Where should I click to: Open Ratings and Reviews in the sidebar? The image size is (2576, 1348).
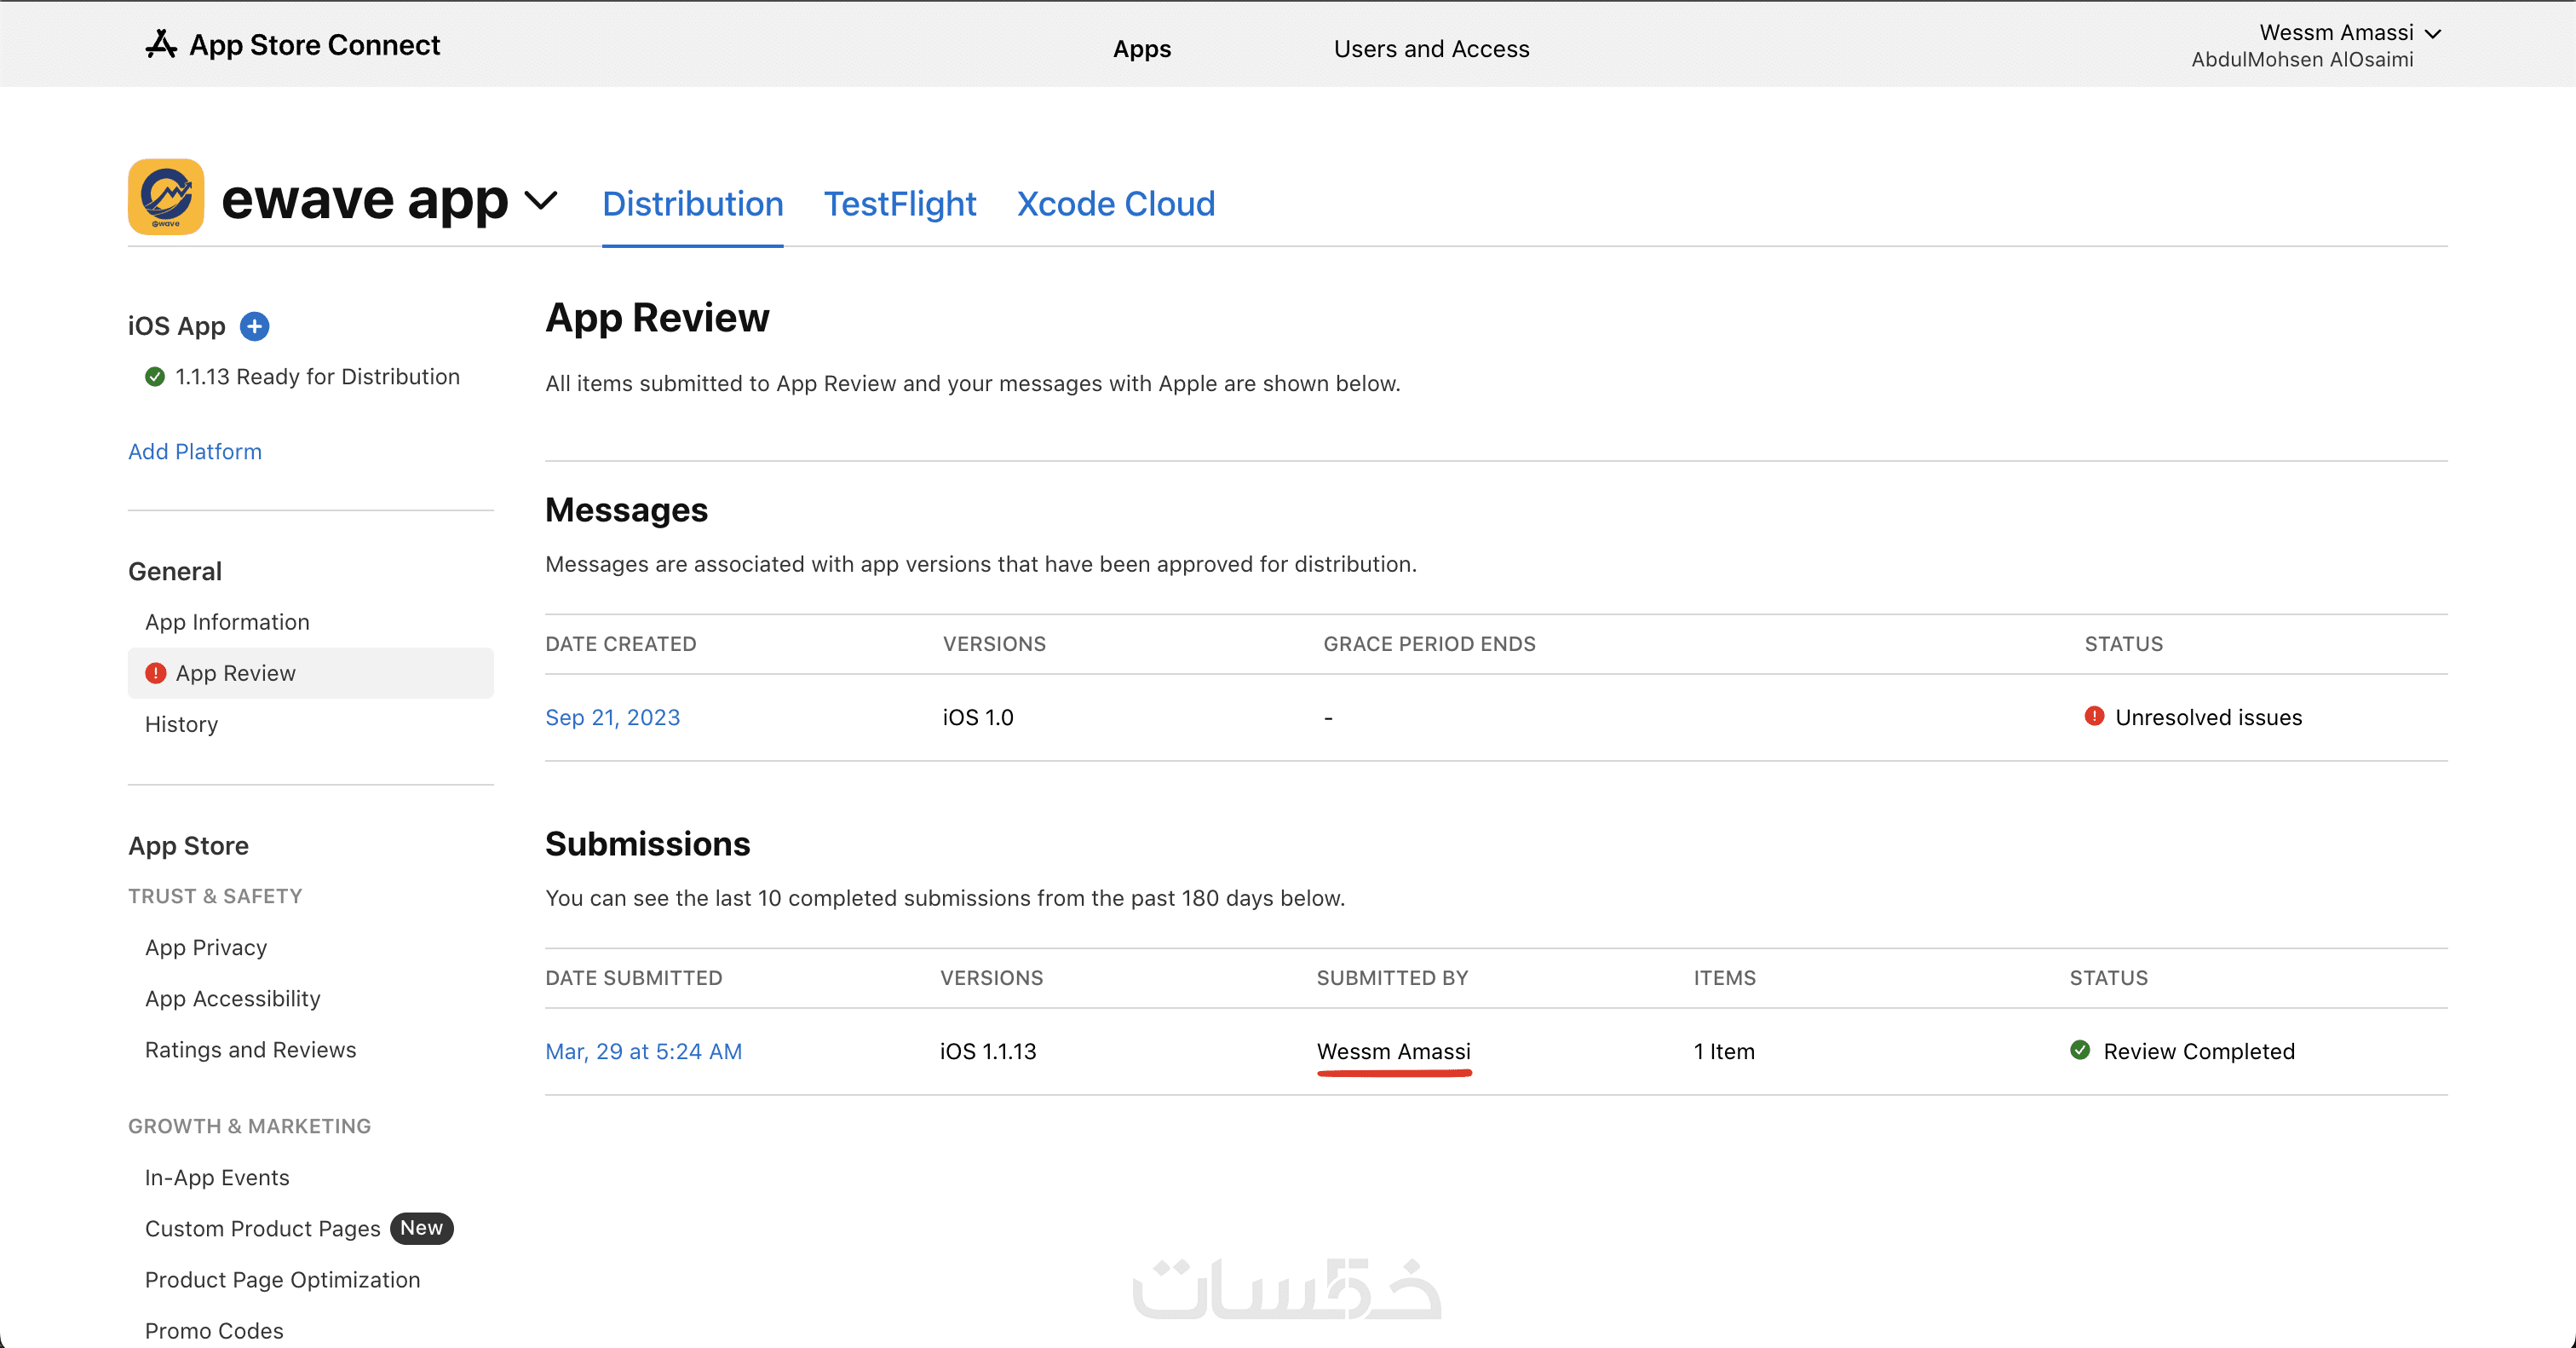click(x=250, y=1049)
